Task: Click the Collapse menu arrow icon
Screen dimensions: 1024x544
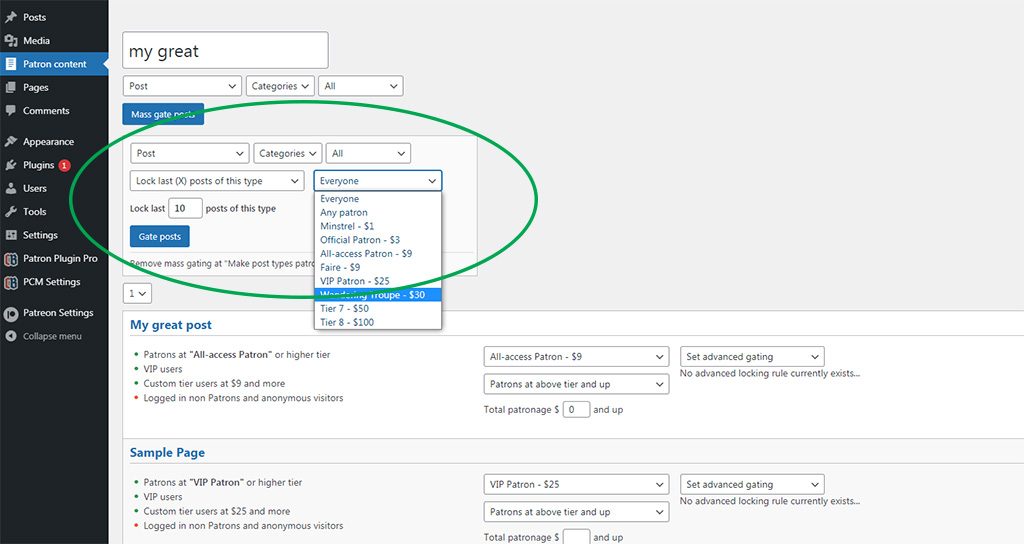Action: (x=11, y=336)
